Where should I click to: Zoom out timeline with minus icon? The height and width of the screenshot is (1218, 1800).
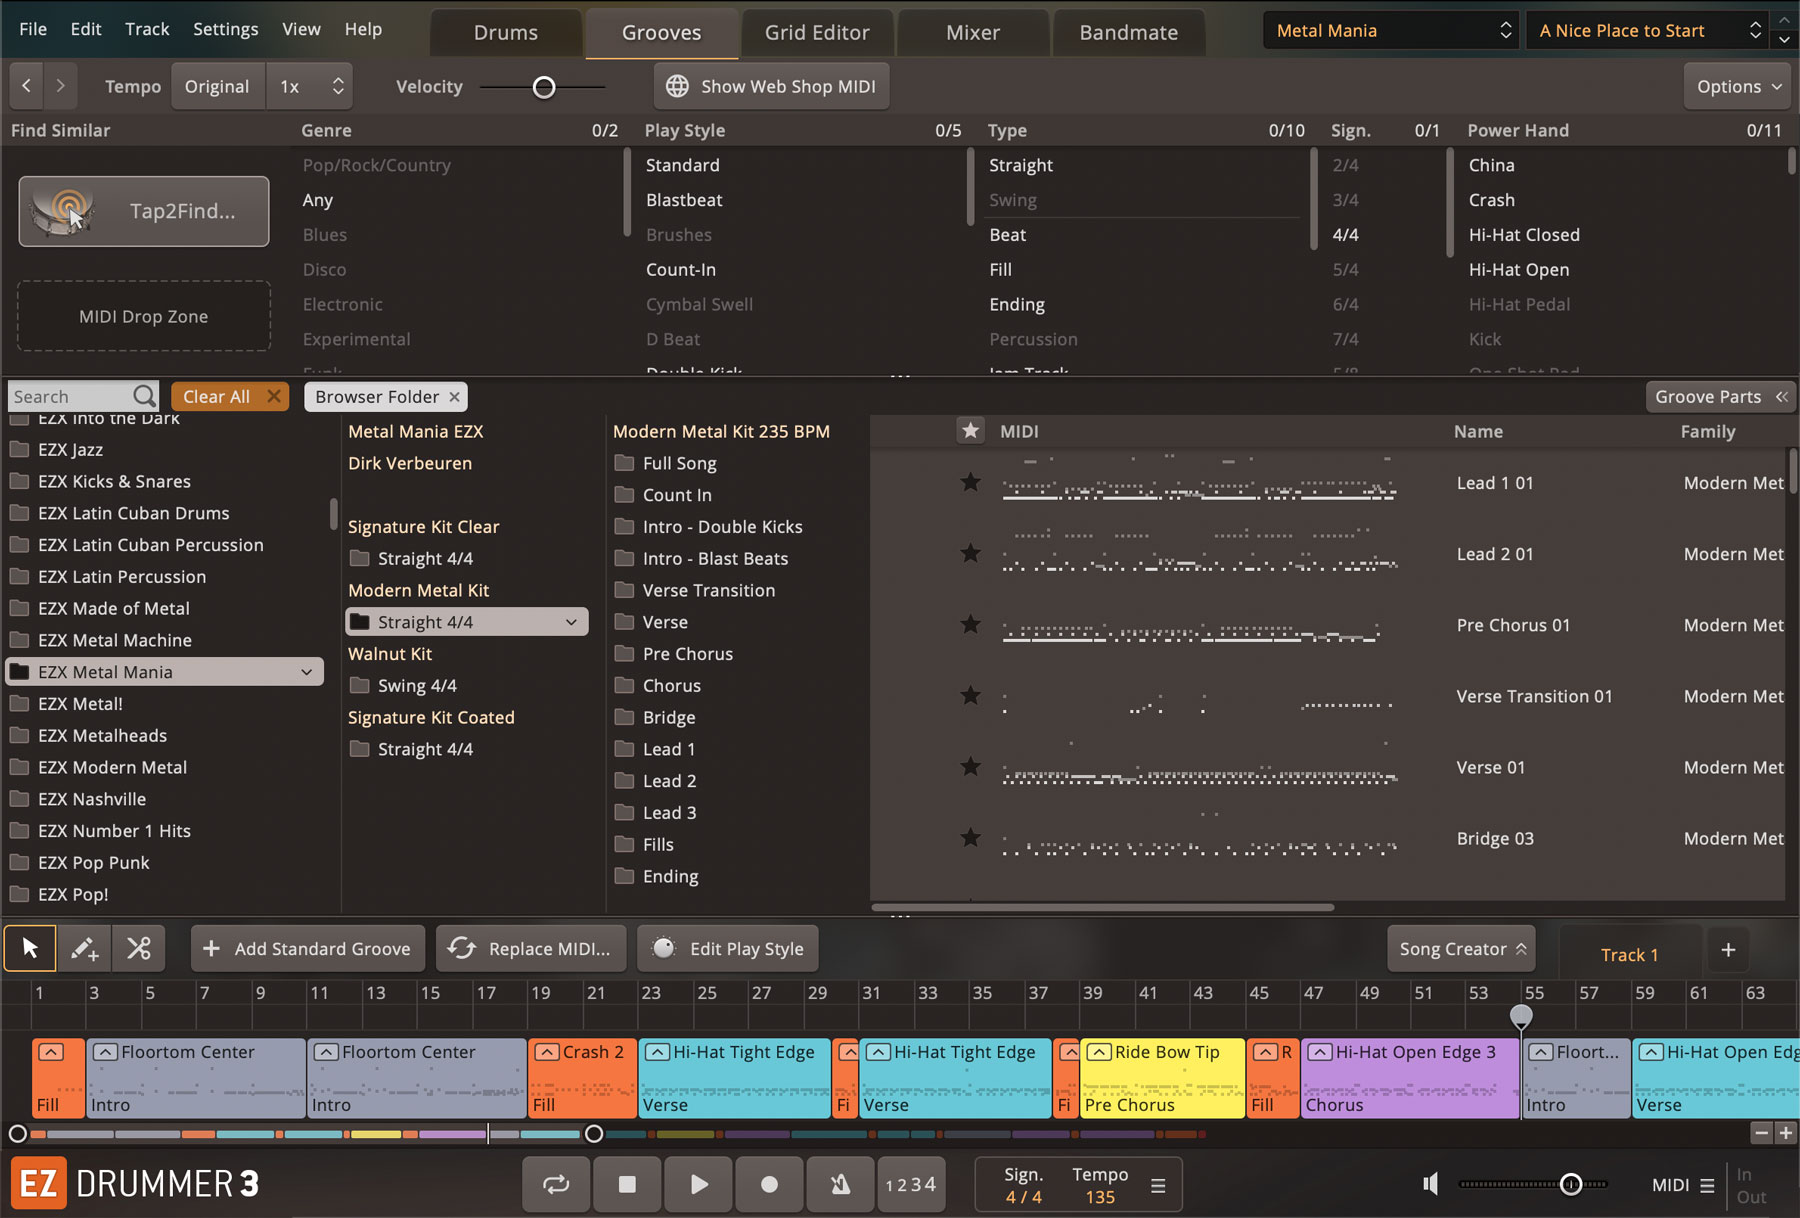coord(1761,1133)
